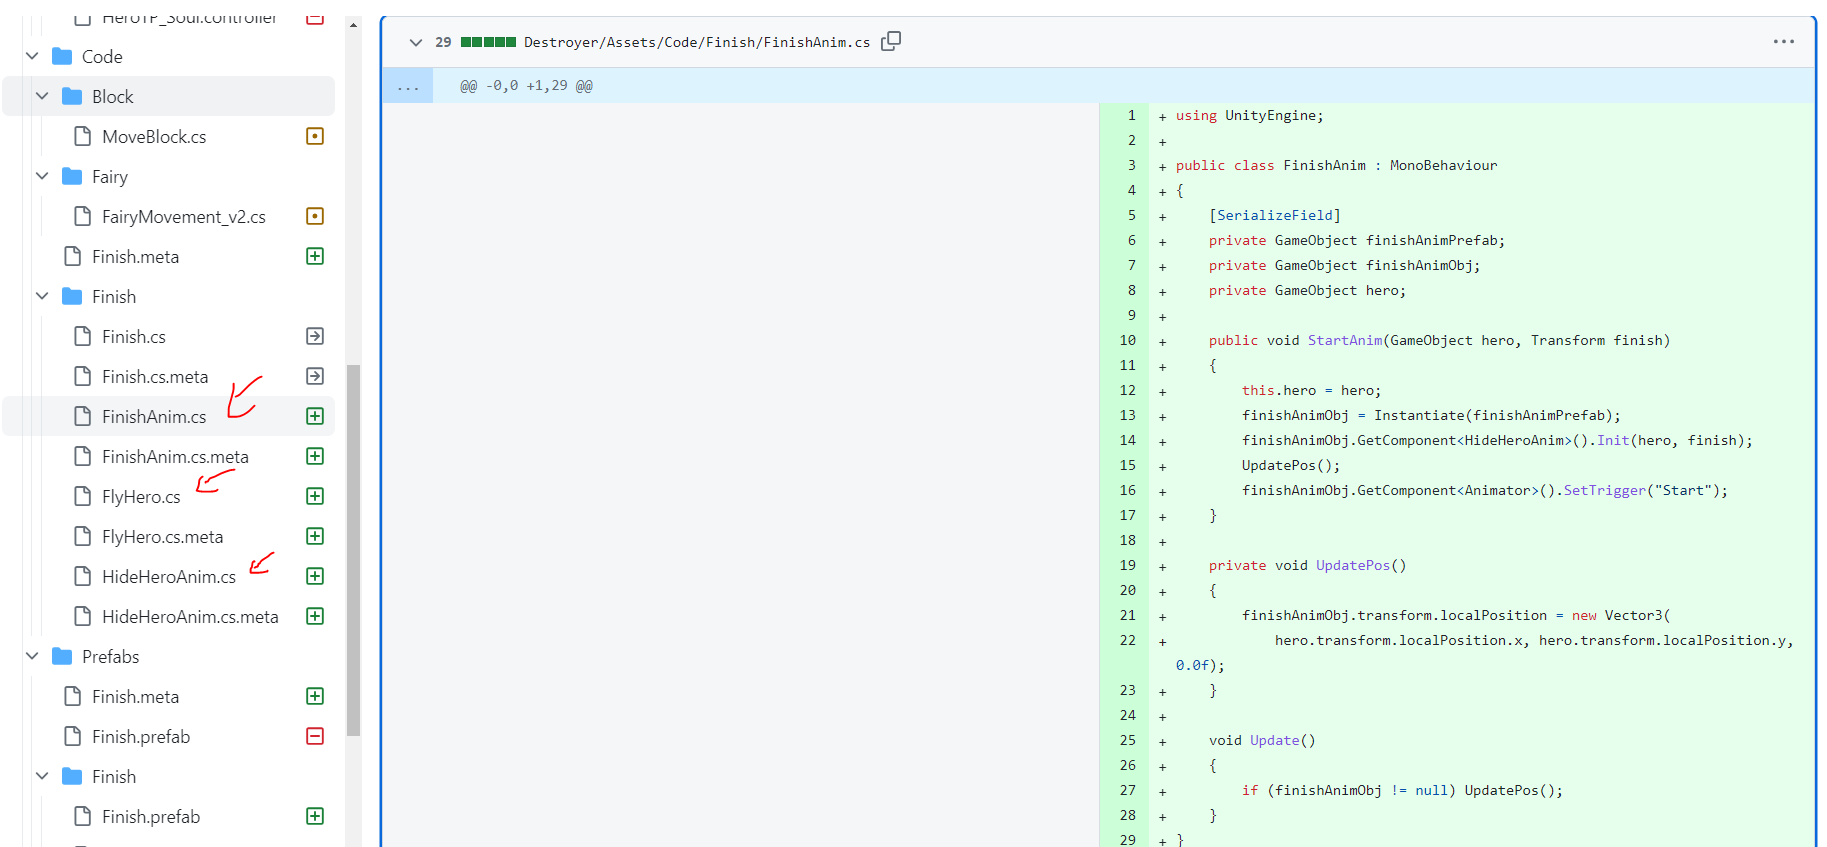Collapse the Prefabs folder
Screen dimensions: 1827x847
(x=32, y=656)
